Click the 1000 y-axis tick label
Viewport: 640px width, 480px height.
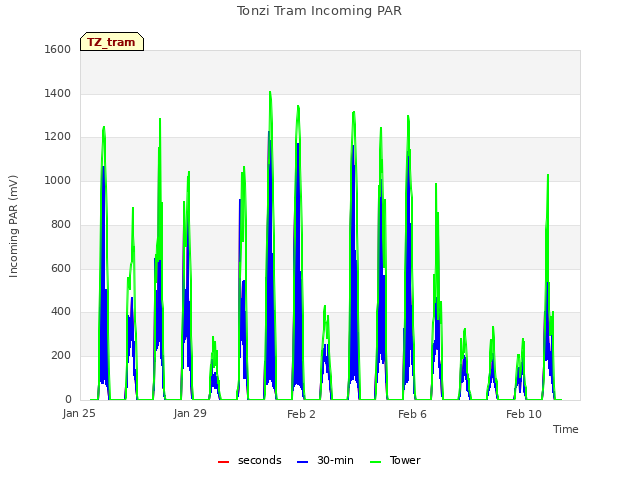[x=58, y=180]
